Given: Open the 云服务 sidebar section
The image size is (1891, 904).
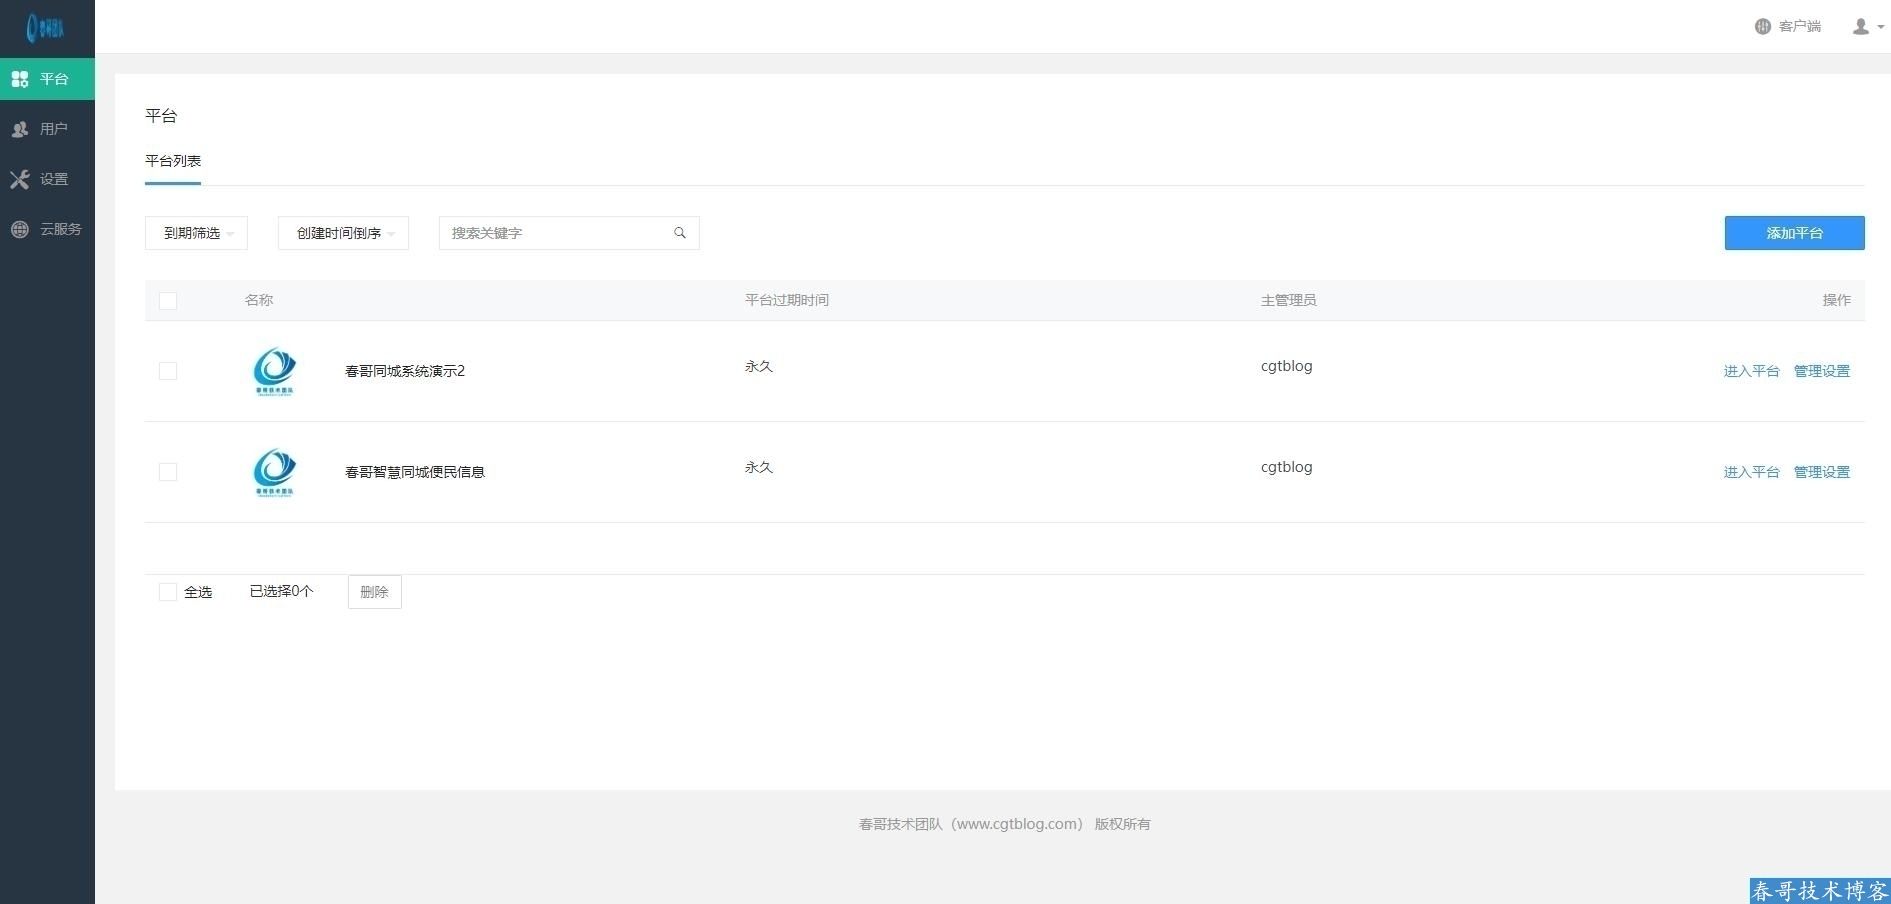Looking at the screenshot, I should (47, 229).
